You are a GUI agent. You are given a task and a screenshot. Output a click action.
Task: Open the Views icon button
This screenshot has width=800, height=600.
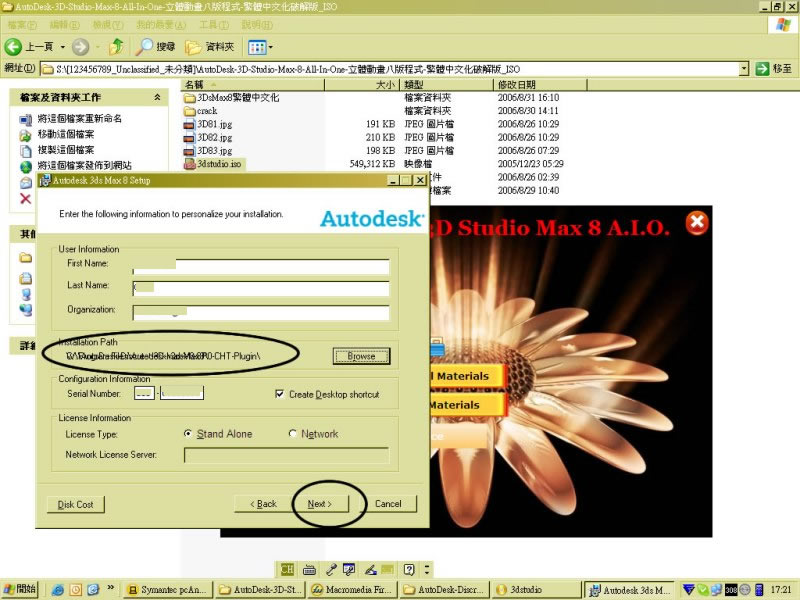pos(256,47)
